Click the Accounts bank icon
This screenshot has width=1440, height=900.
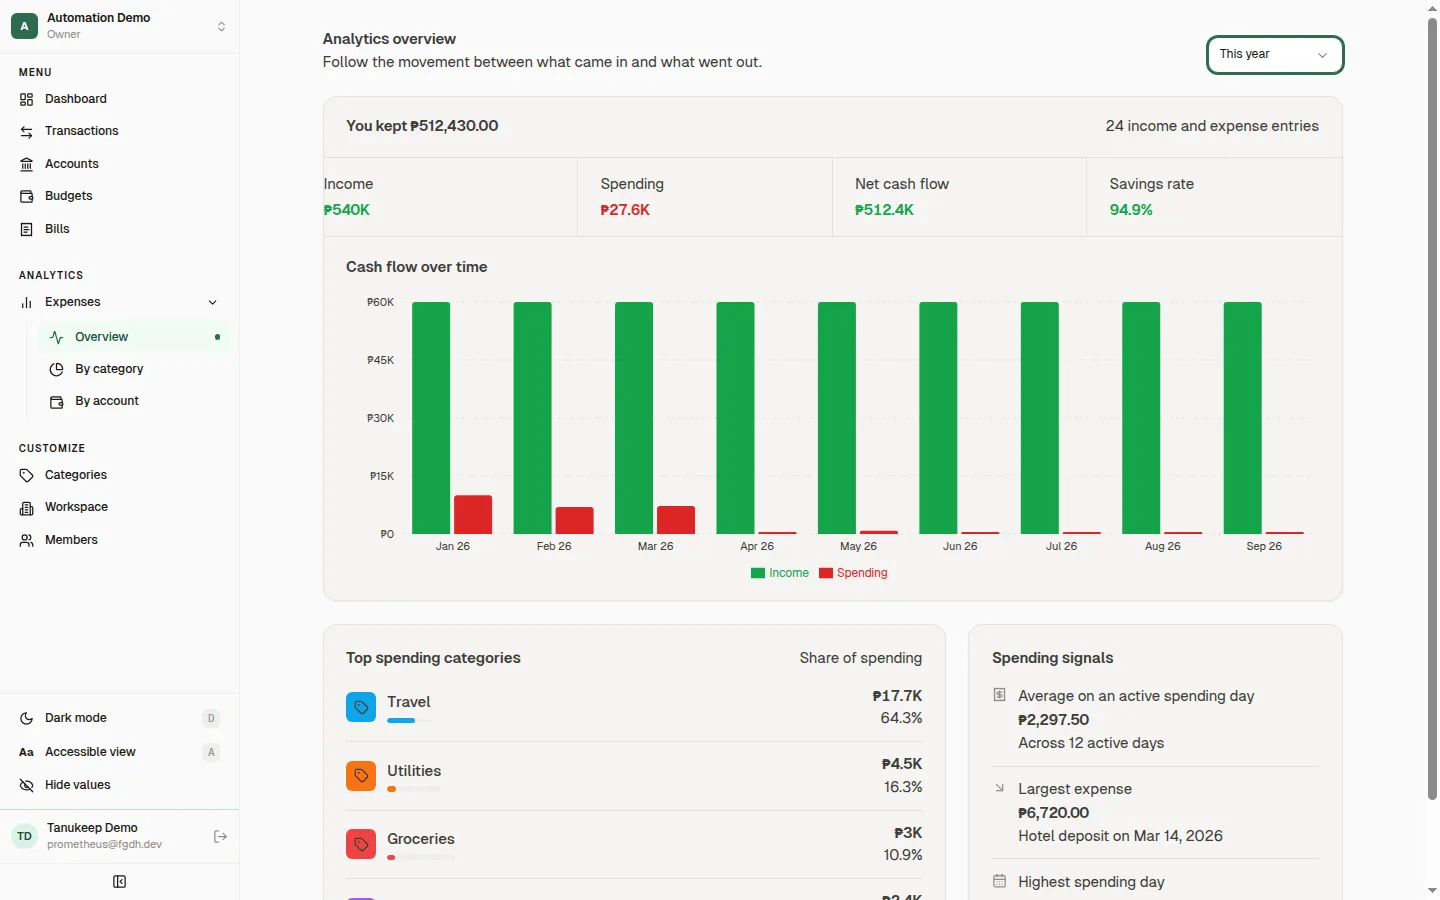click(x=27, y=164)
